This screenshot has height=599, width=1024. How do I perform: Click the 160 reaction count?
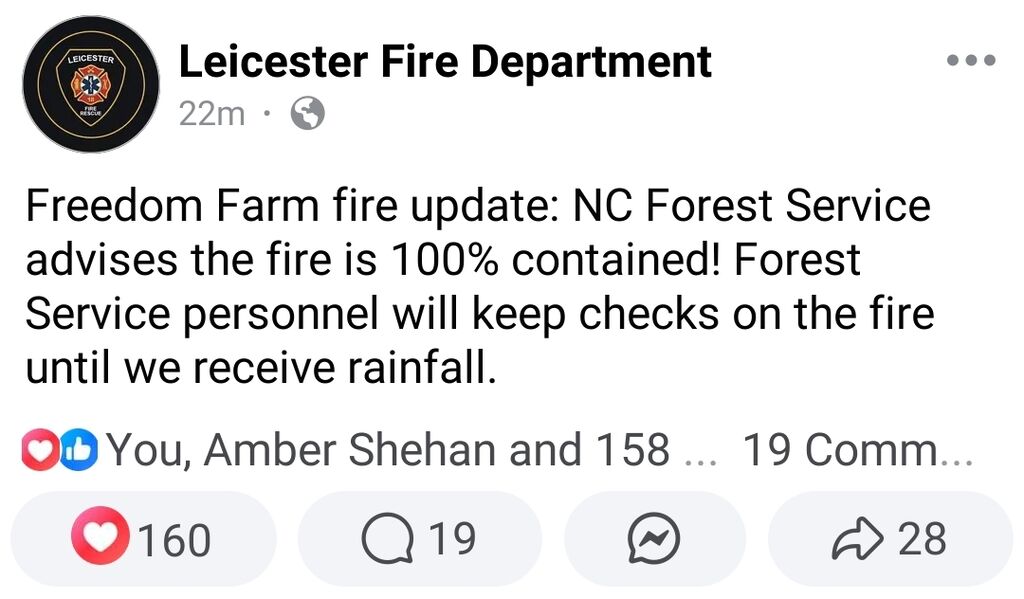point(174,540)
